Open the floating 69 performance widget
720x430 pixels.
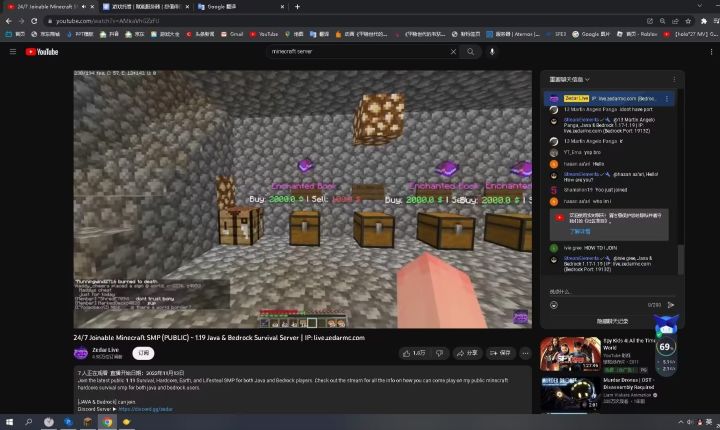[666, 347]
